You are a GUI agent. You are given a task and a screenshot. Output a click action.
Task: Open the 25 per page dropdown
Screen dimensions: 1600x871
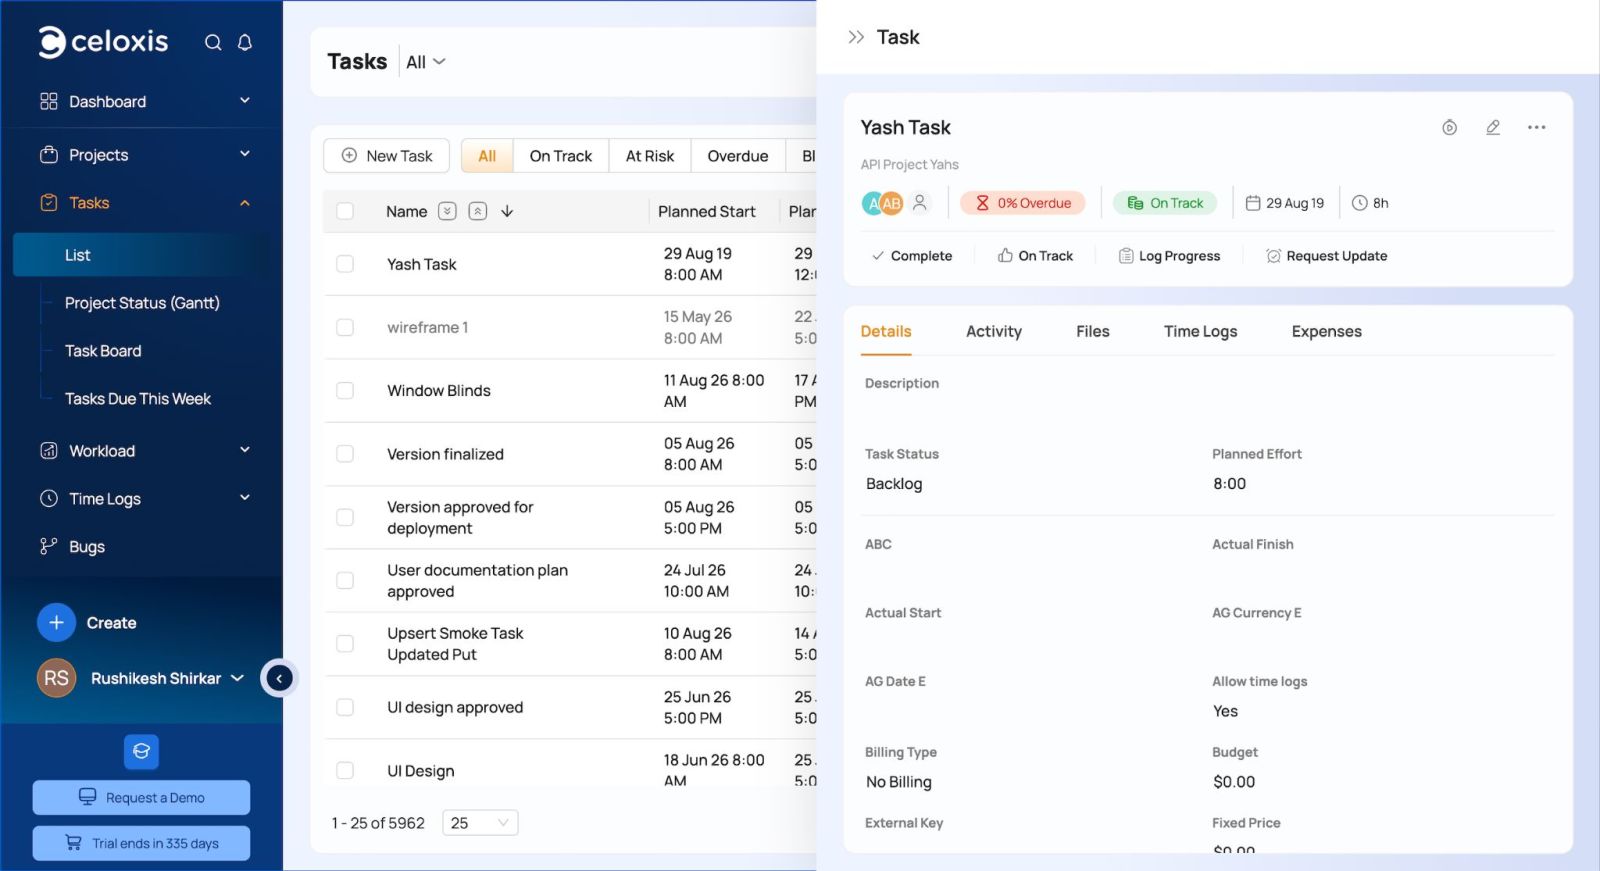click(x=480, y=823)
